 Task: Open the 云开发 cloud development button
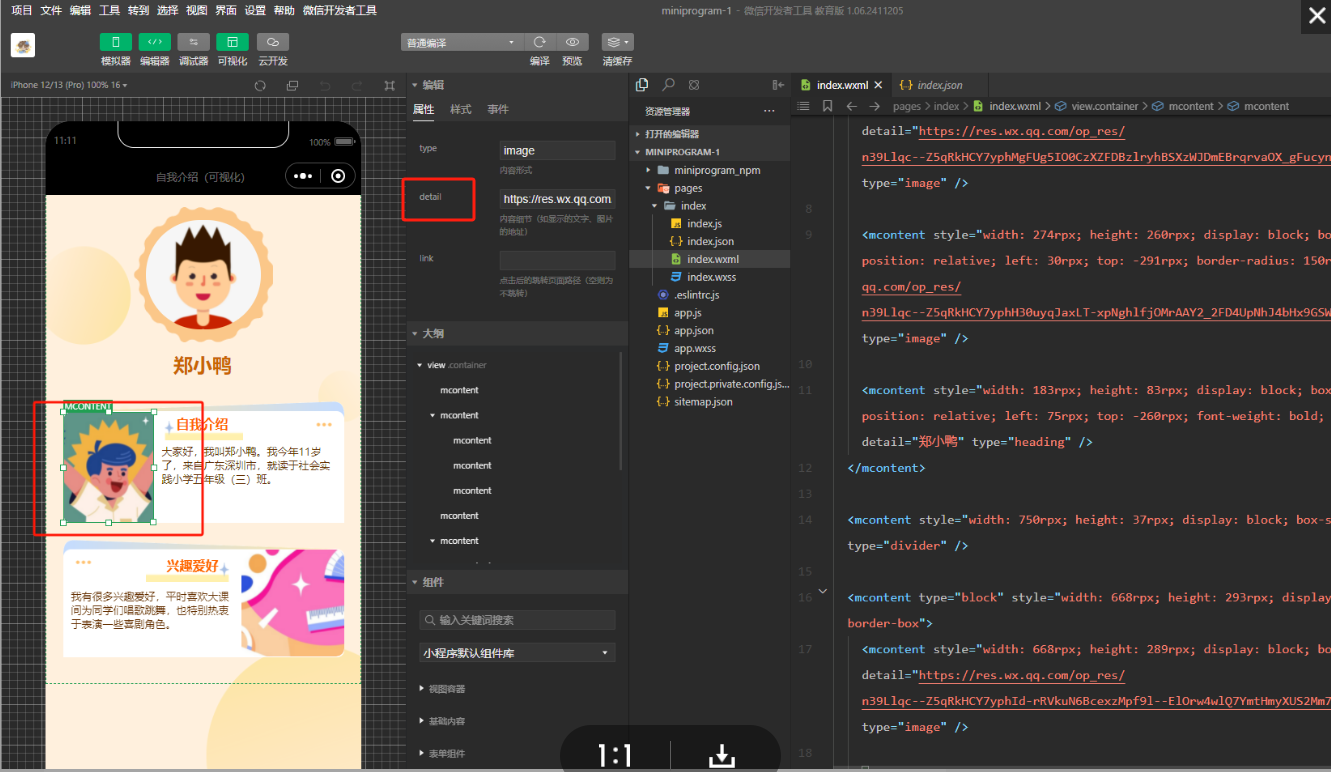(272, 42)
